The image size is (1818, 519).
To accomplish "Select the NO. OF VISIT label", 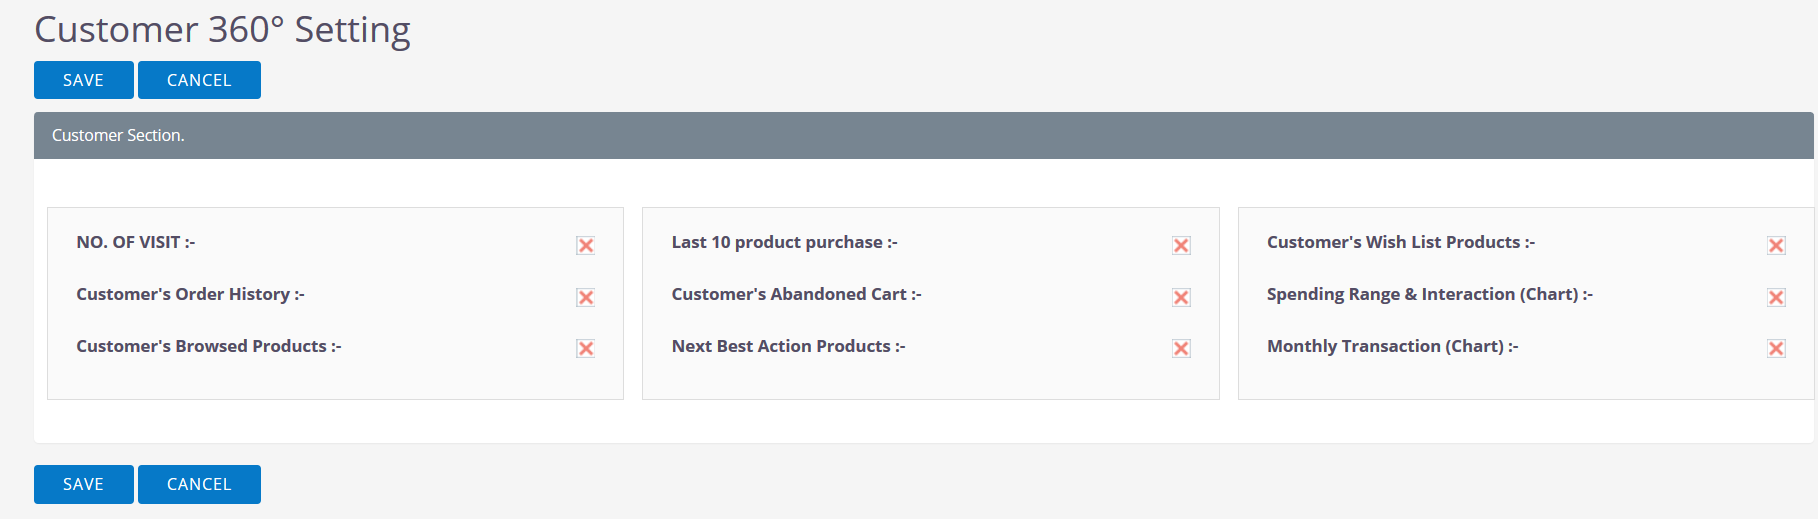I will pyautogui.click(x=136, y=242).
